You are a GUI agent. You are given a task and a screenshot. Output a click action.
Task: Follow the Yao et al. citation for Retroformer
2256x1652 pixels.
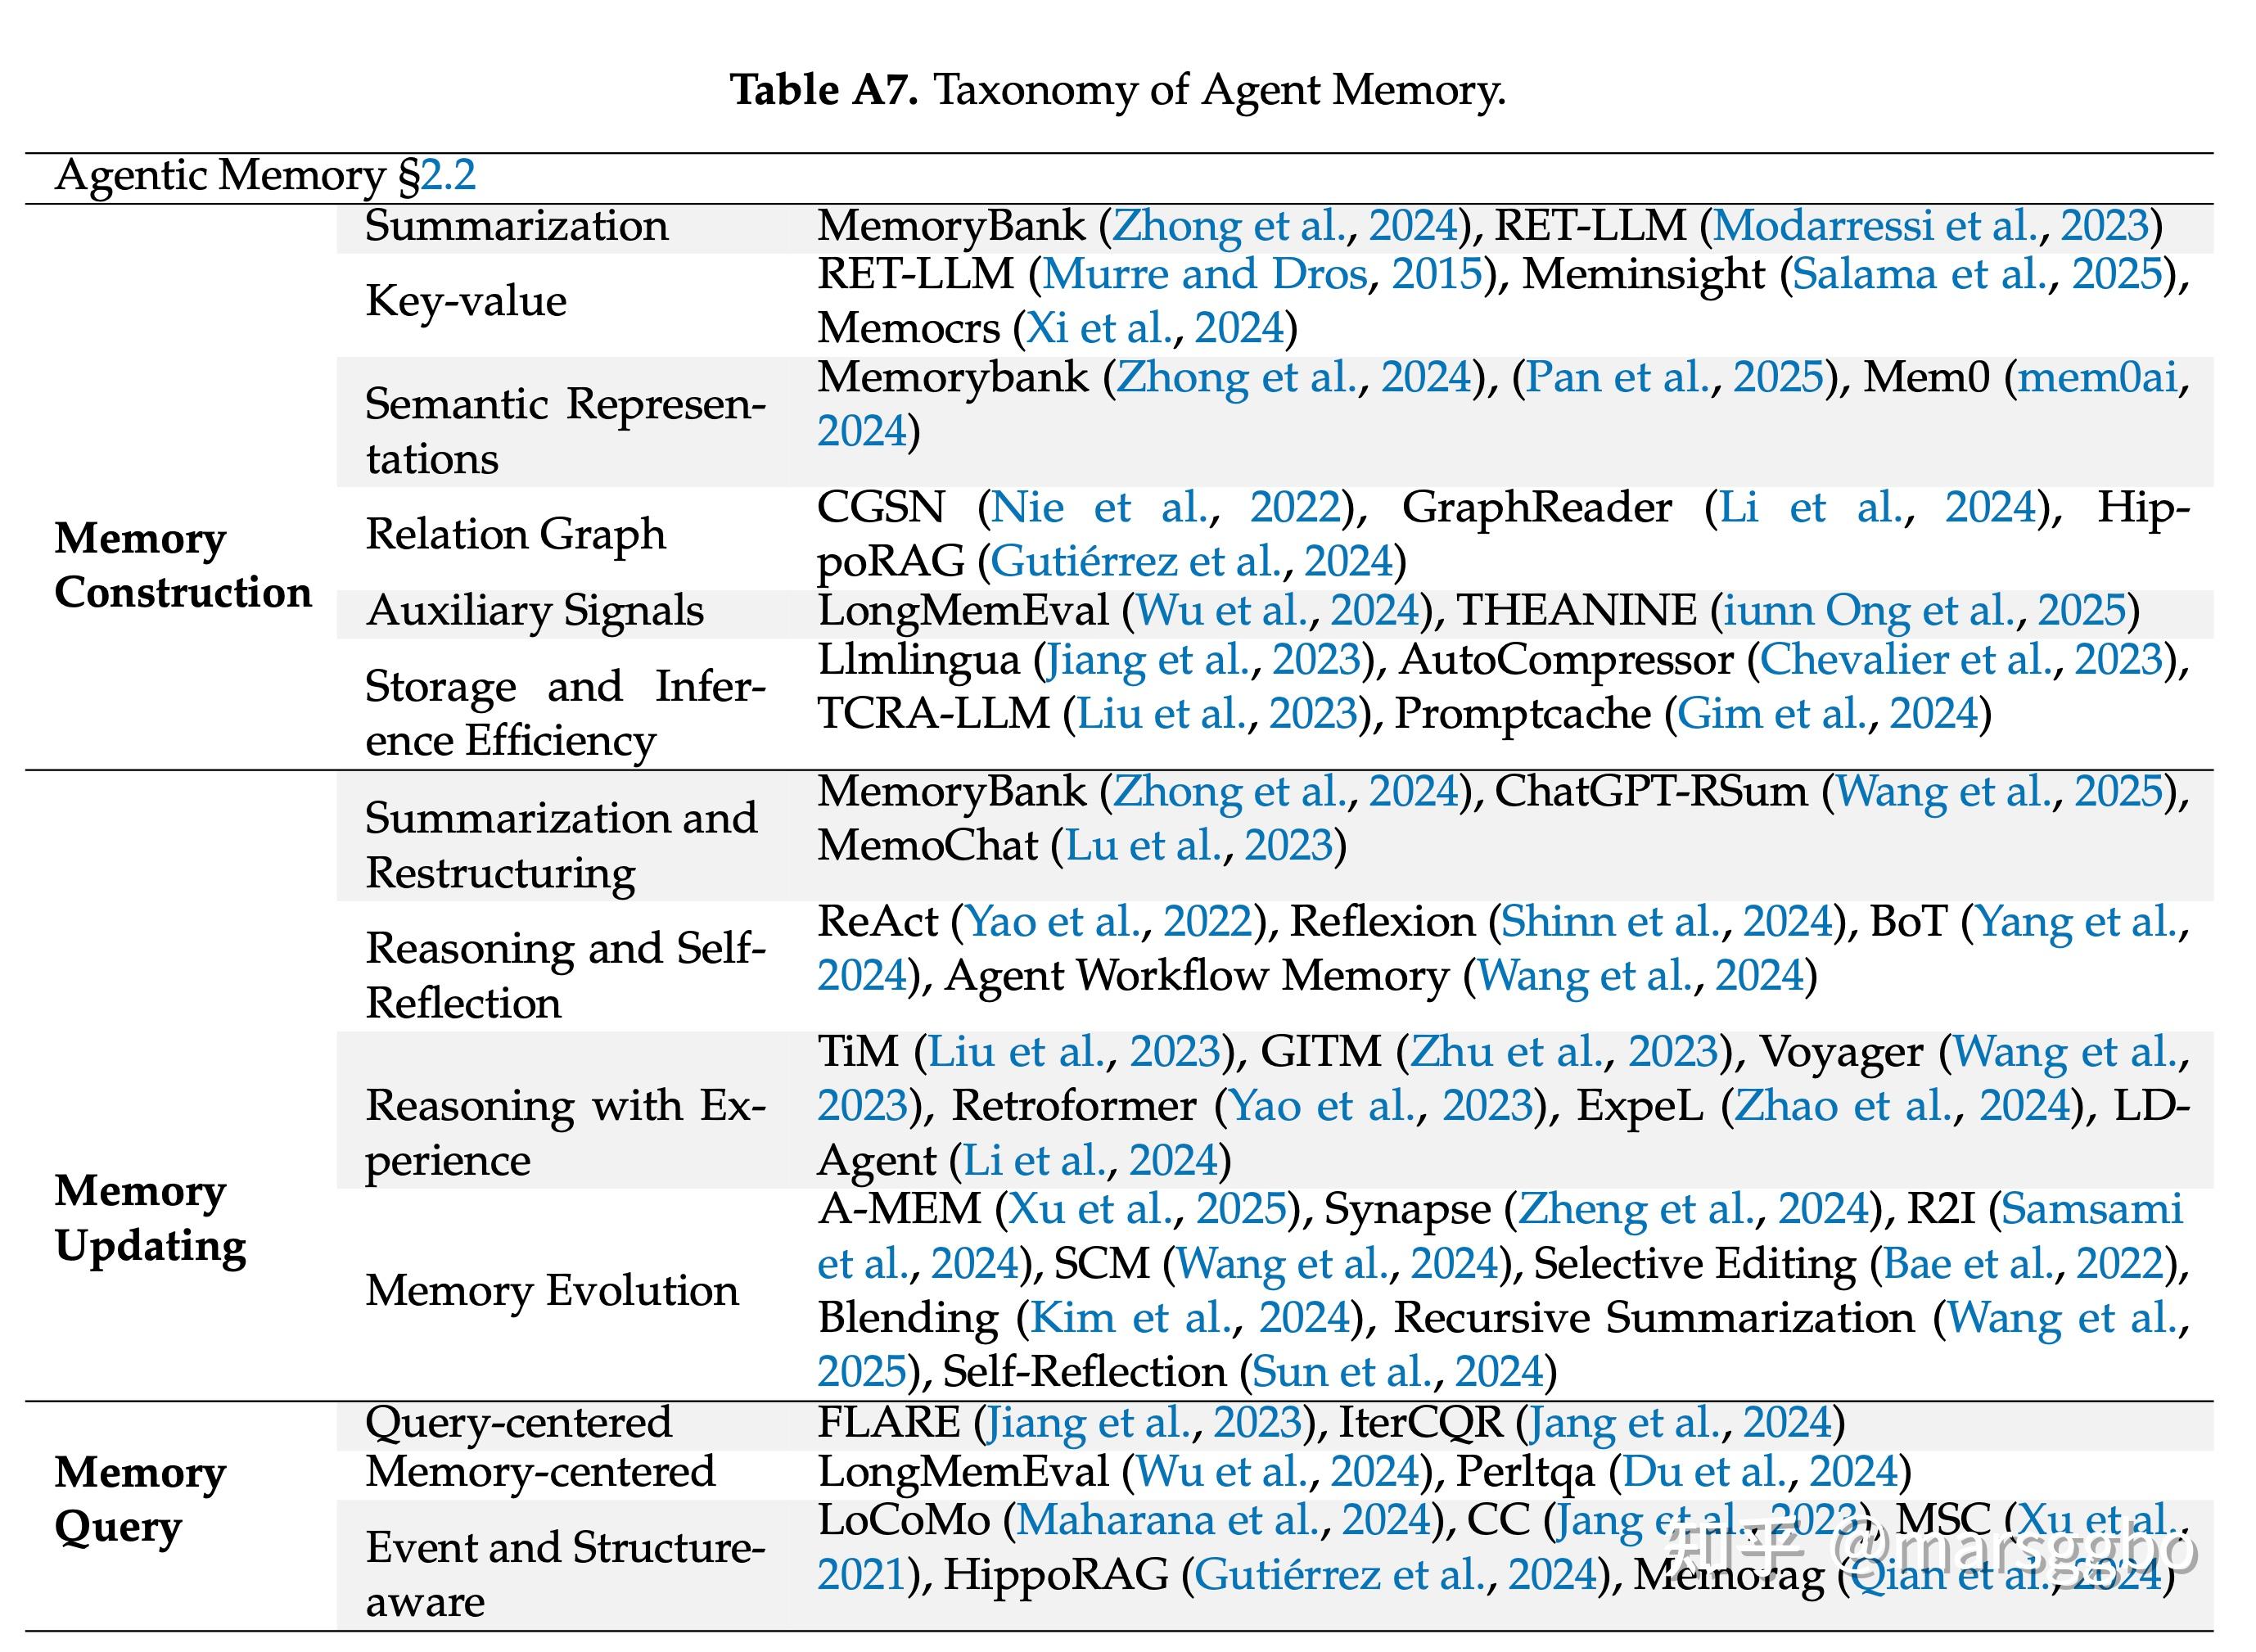coord(1380,1106)
